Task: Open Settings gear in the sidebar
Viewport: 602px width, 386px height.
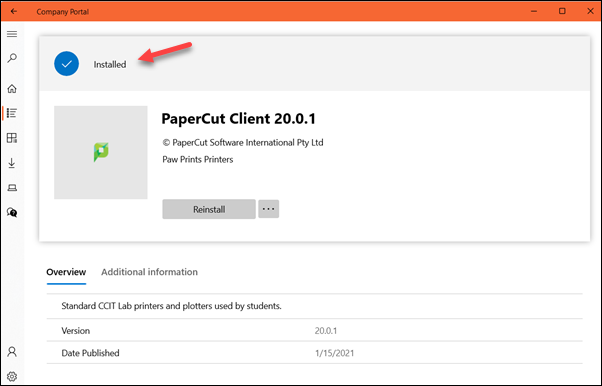Action: tap(12, 376)
